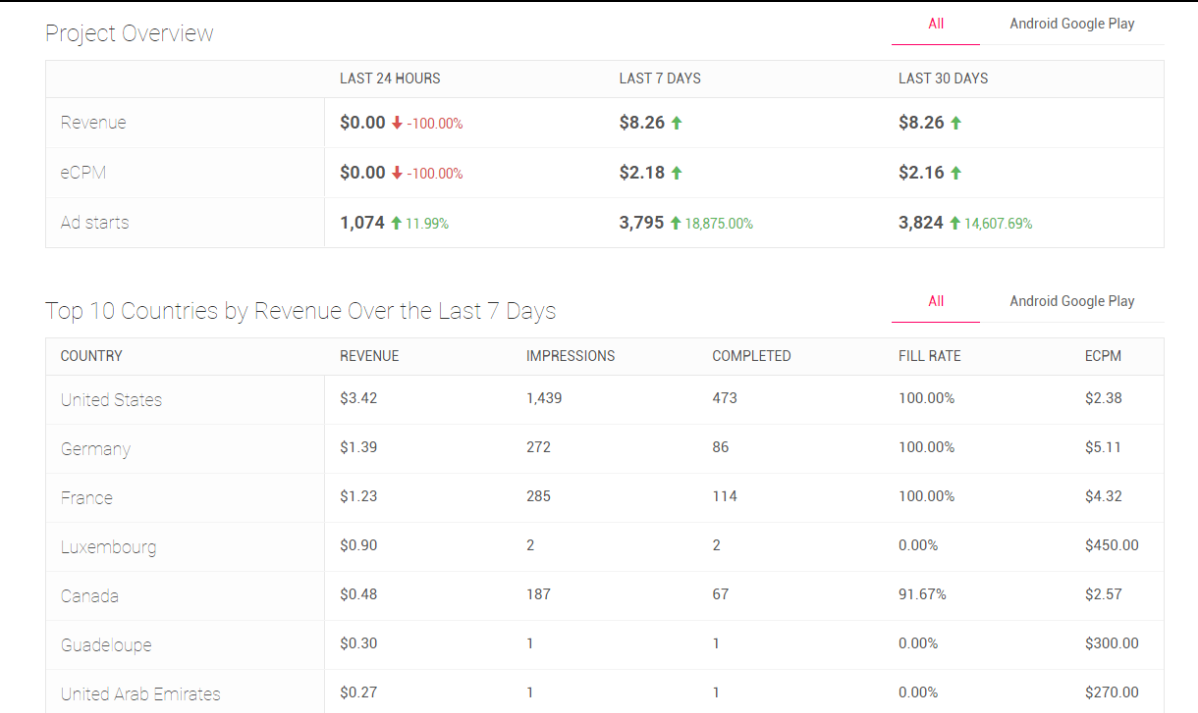Select the growth arrow beside 30-day Revenue $8.26
This screenshot has height=713, width=1198.
tap(957, 122)
